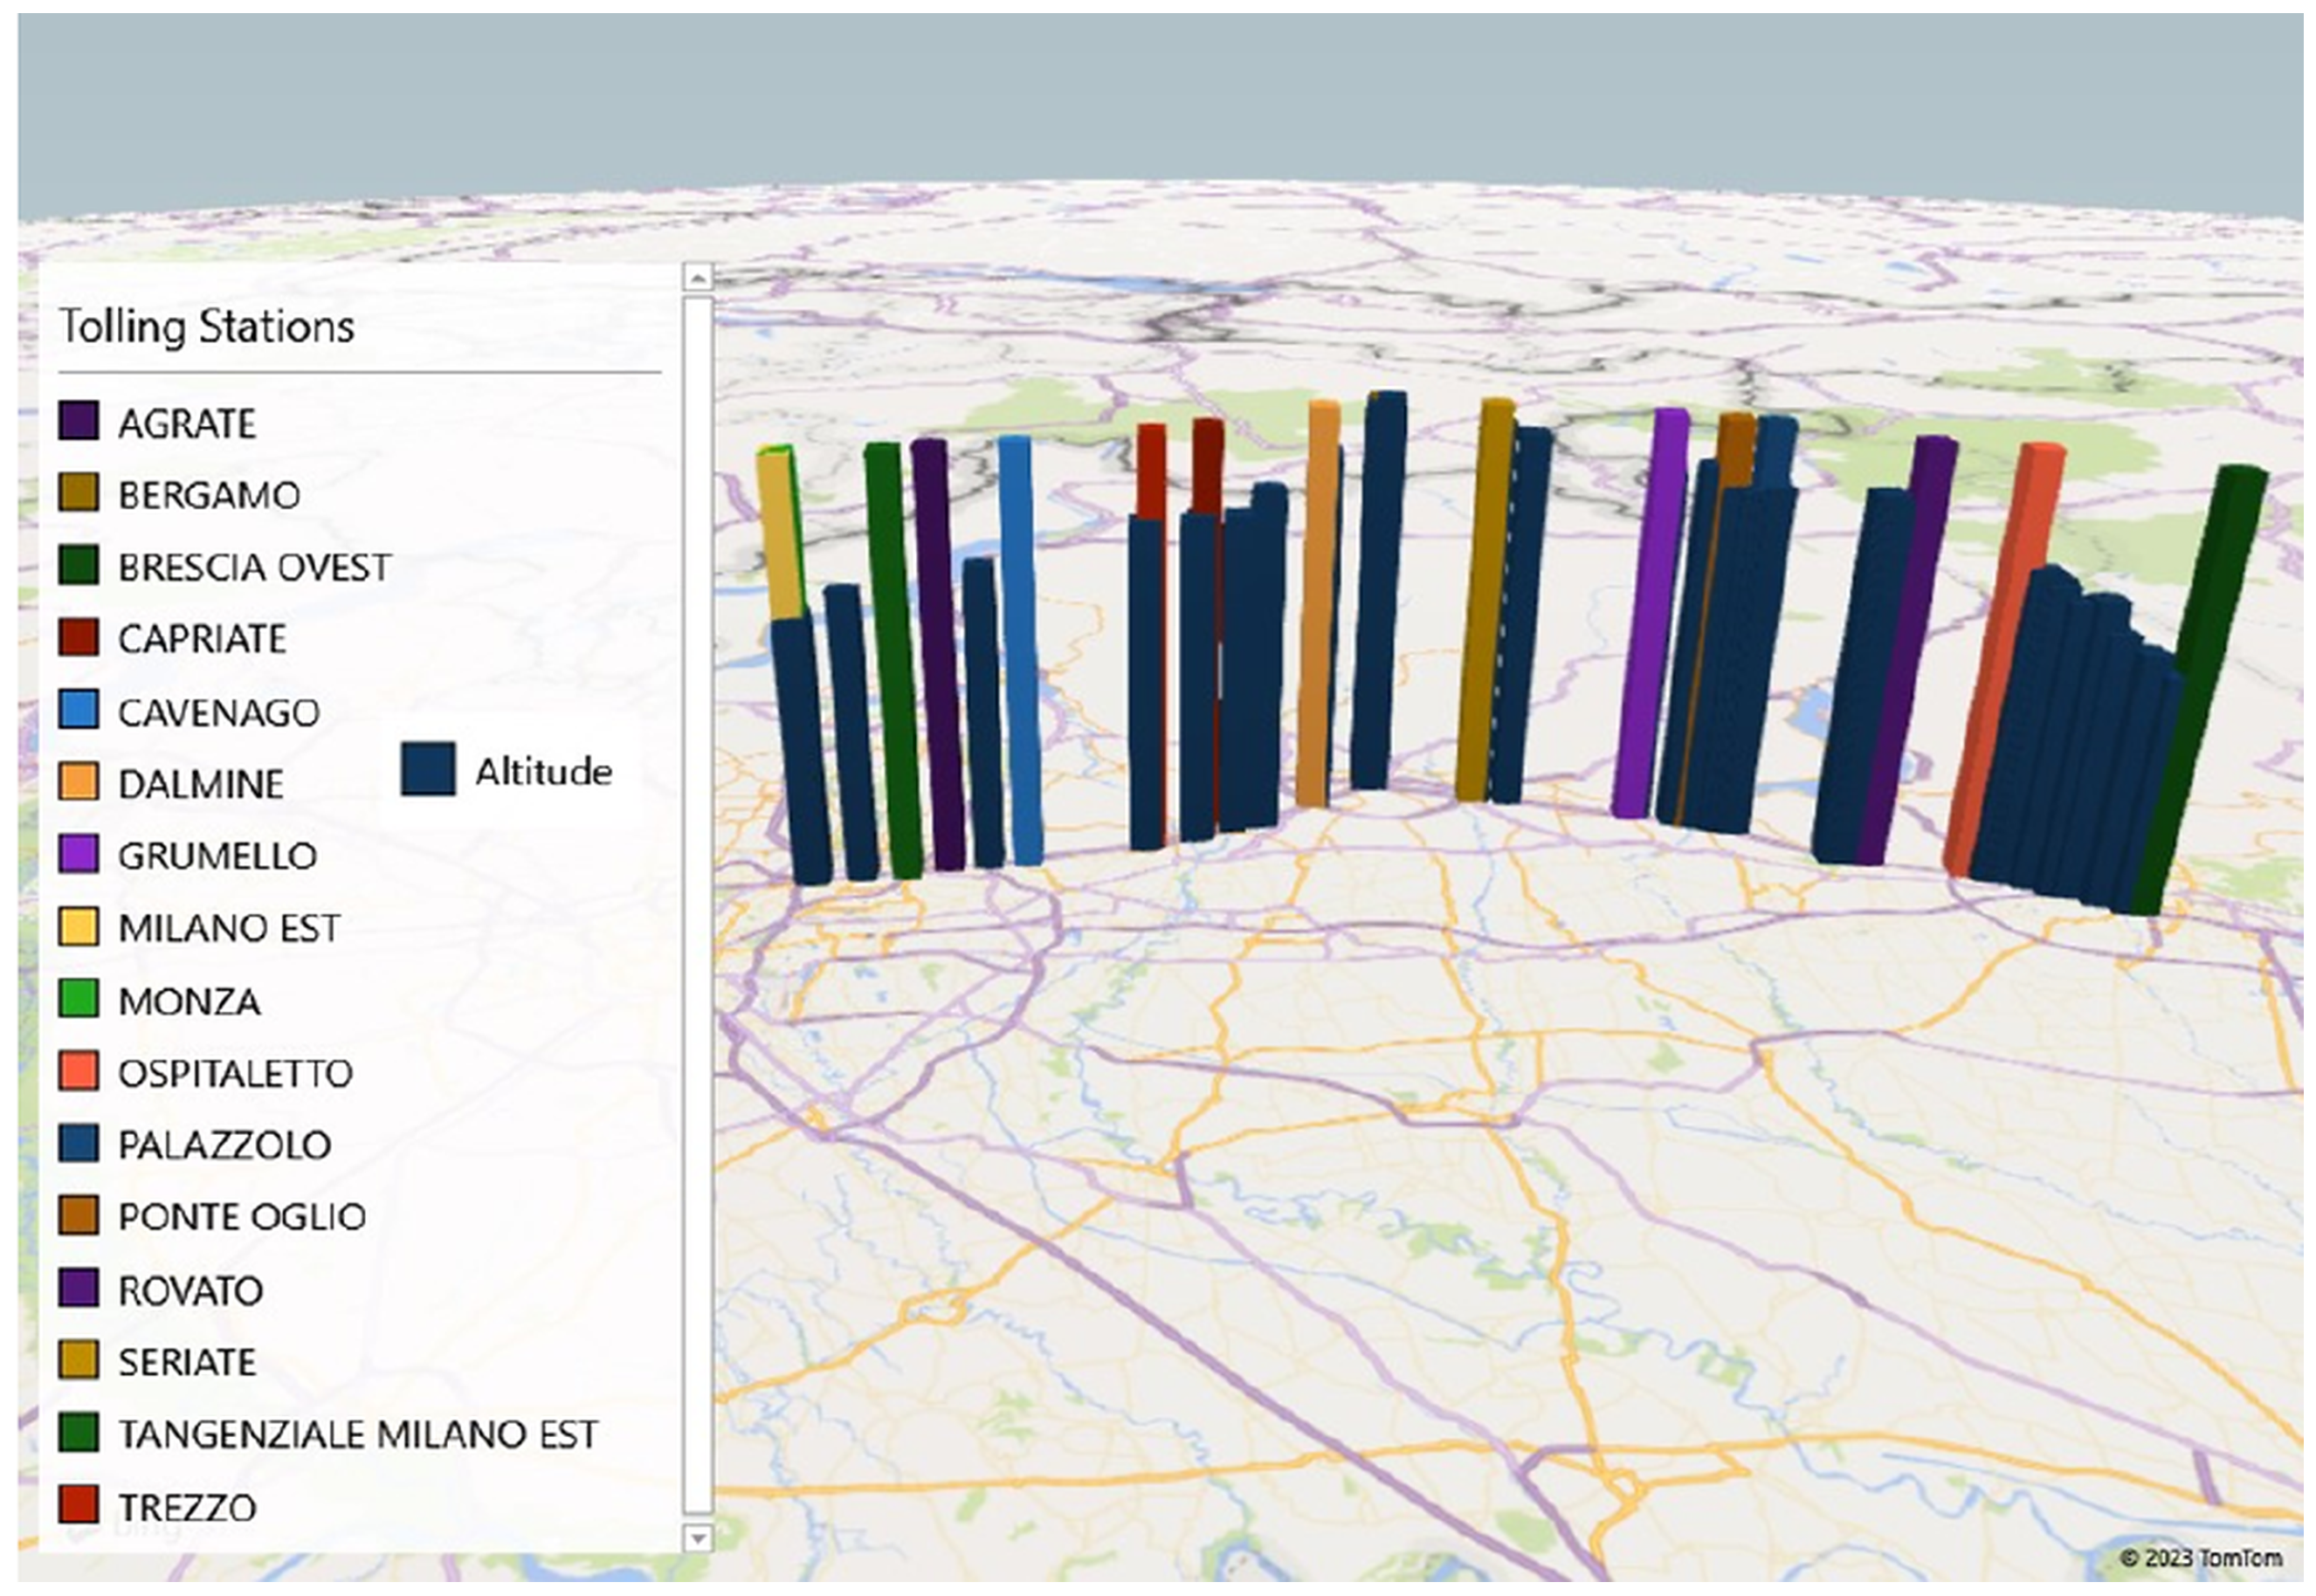Choose the TANGENZIALE MILANO EST swatch
2316x1596 pixels.
pyautogui.click(x=79, y=1432)
